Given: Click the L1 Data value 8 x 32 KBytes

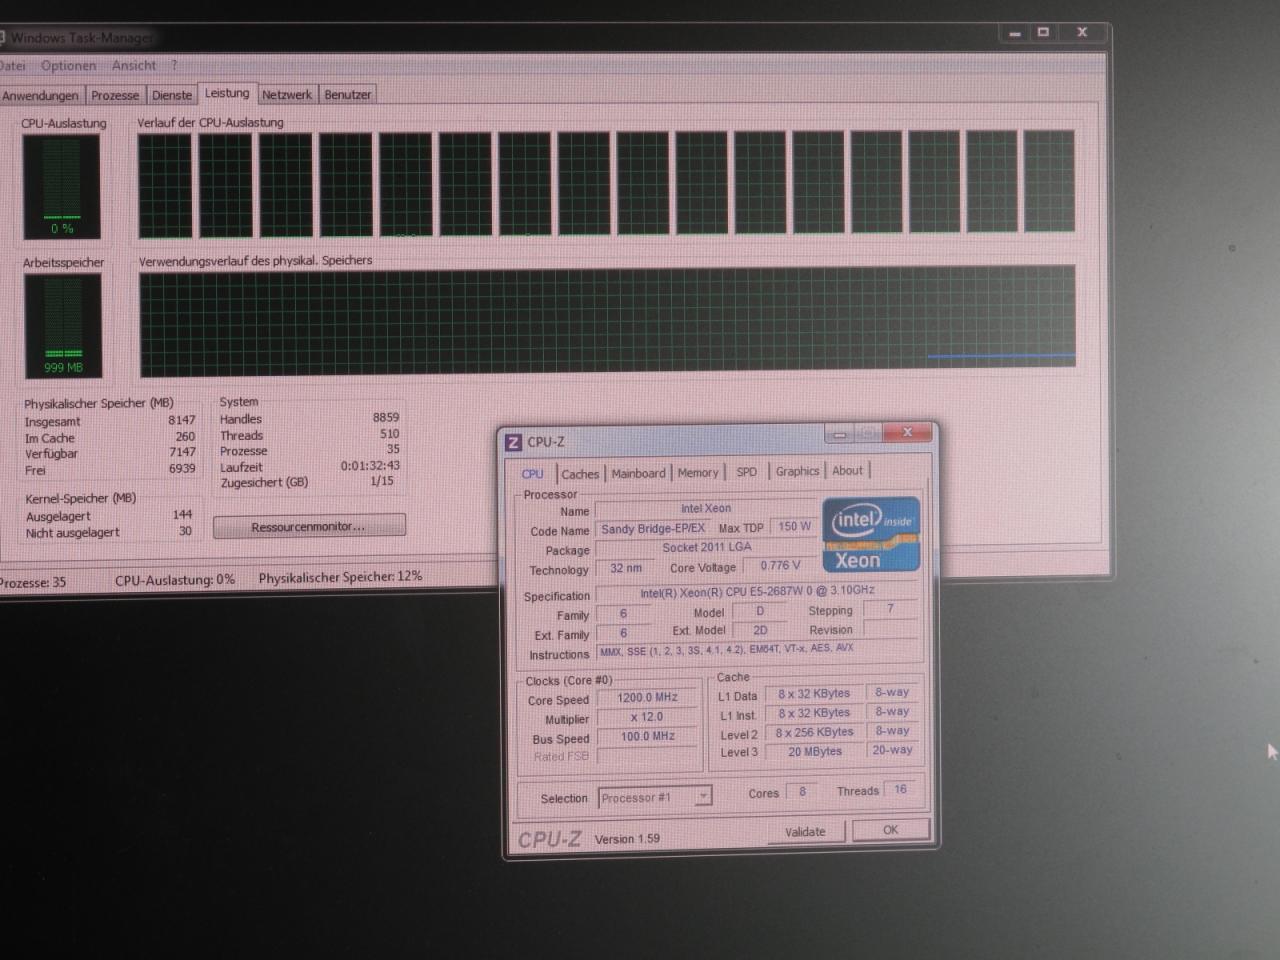Looking at the screenshot, I should (814, 694).
